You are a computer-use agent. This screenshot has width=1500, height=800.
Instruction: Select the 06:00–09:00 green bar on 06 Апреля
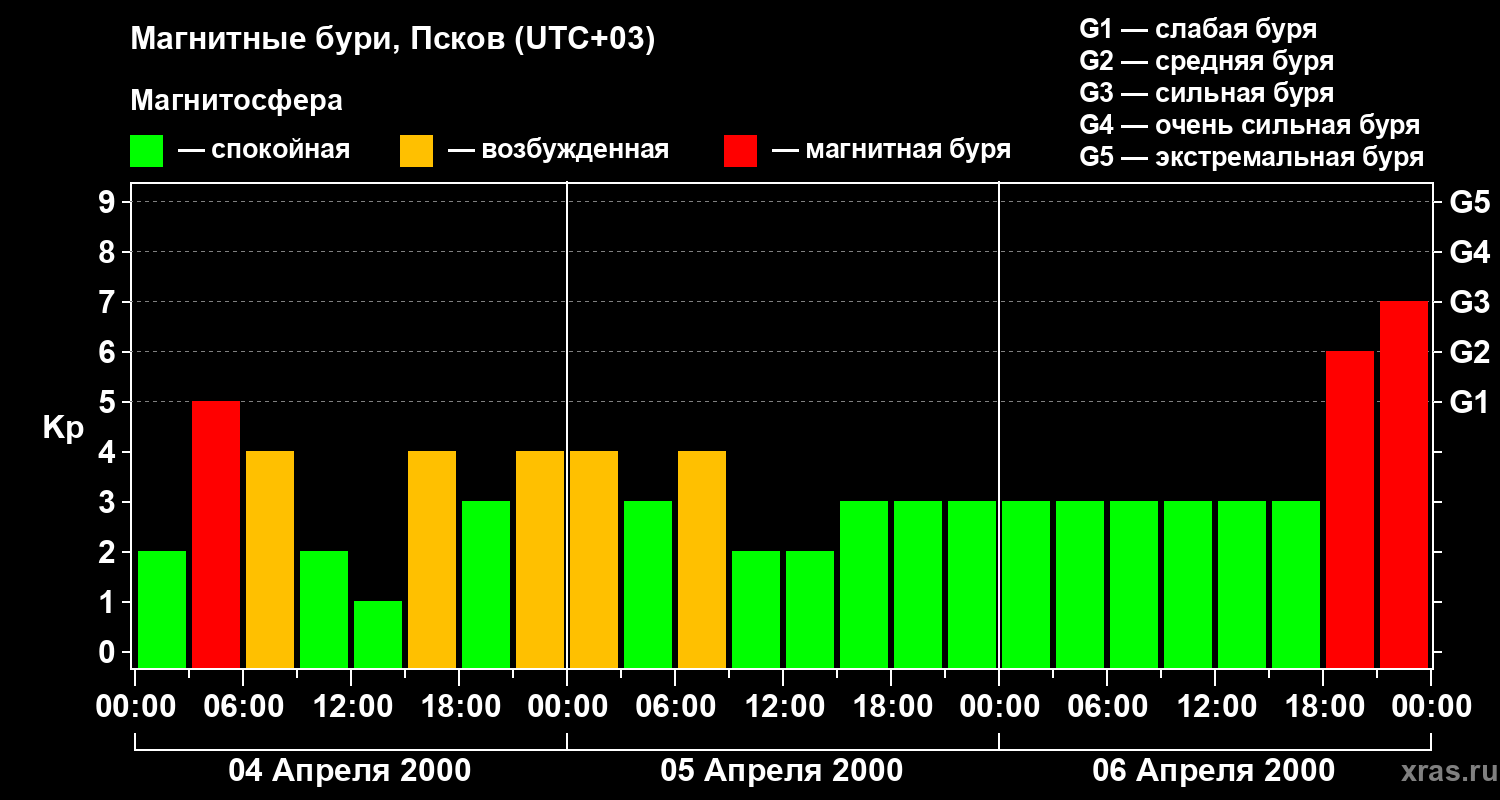pyautogui.click(x=1134, y=584)
